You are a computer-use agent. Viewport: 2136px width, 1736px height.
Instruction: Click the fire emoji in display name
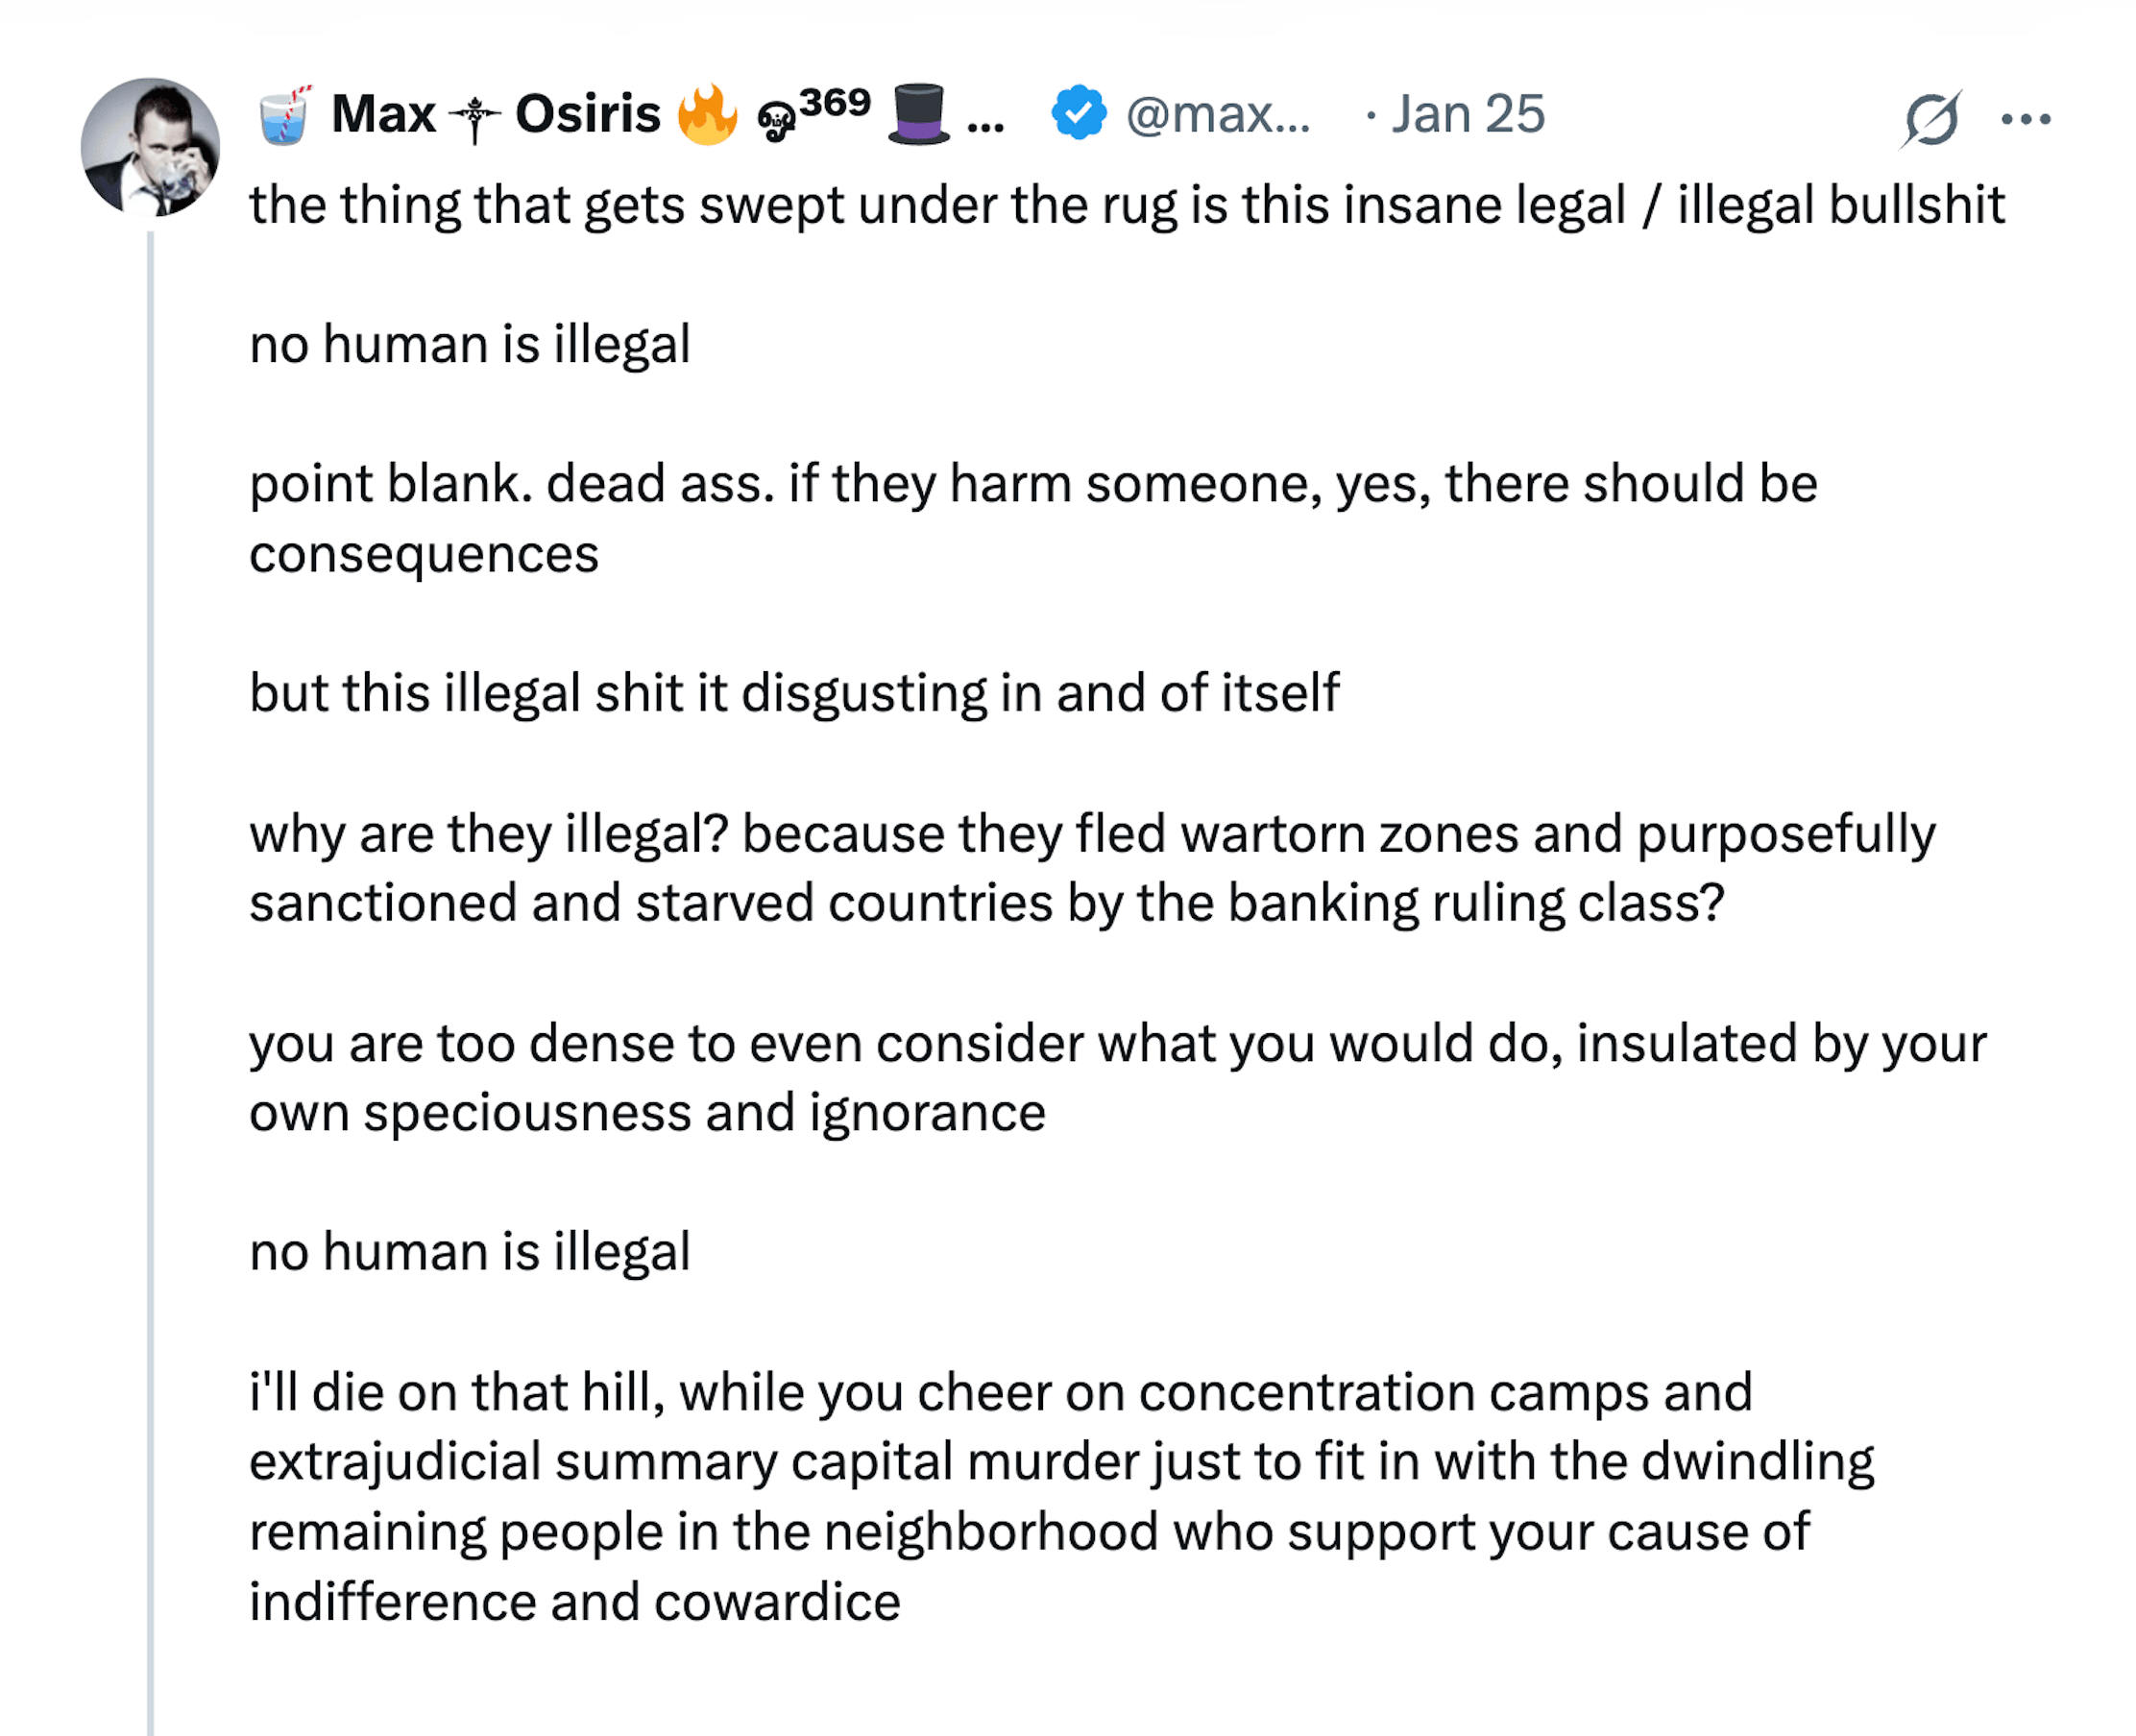(x=707, y=115)
